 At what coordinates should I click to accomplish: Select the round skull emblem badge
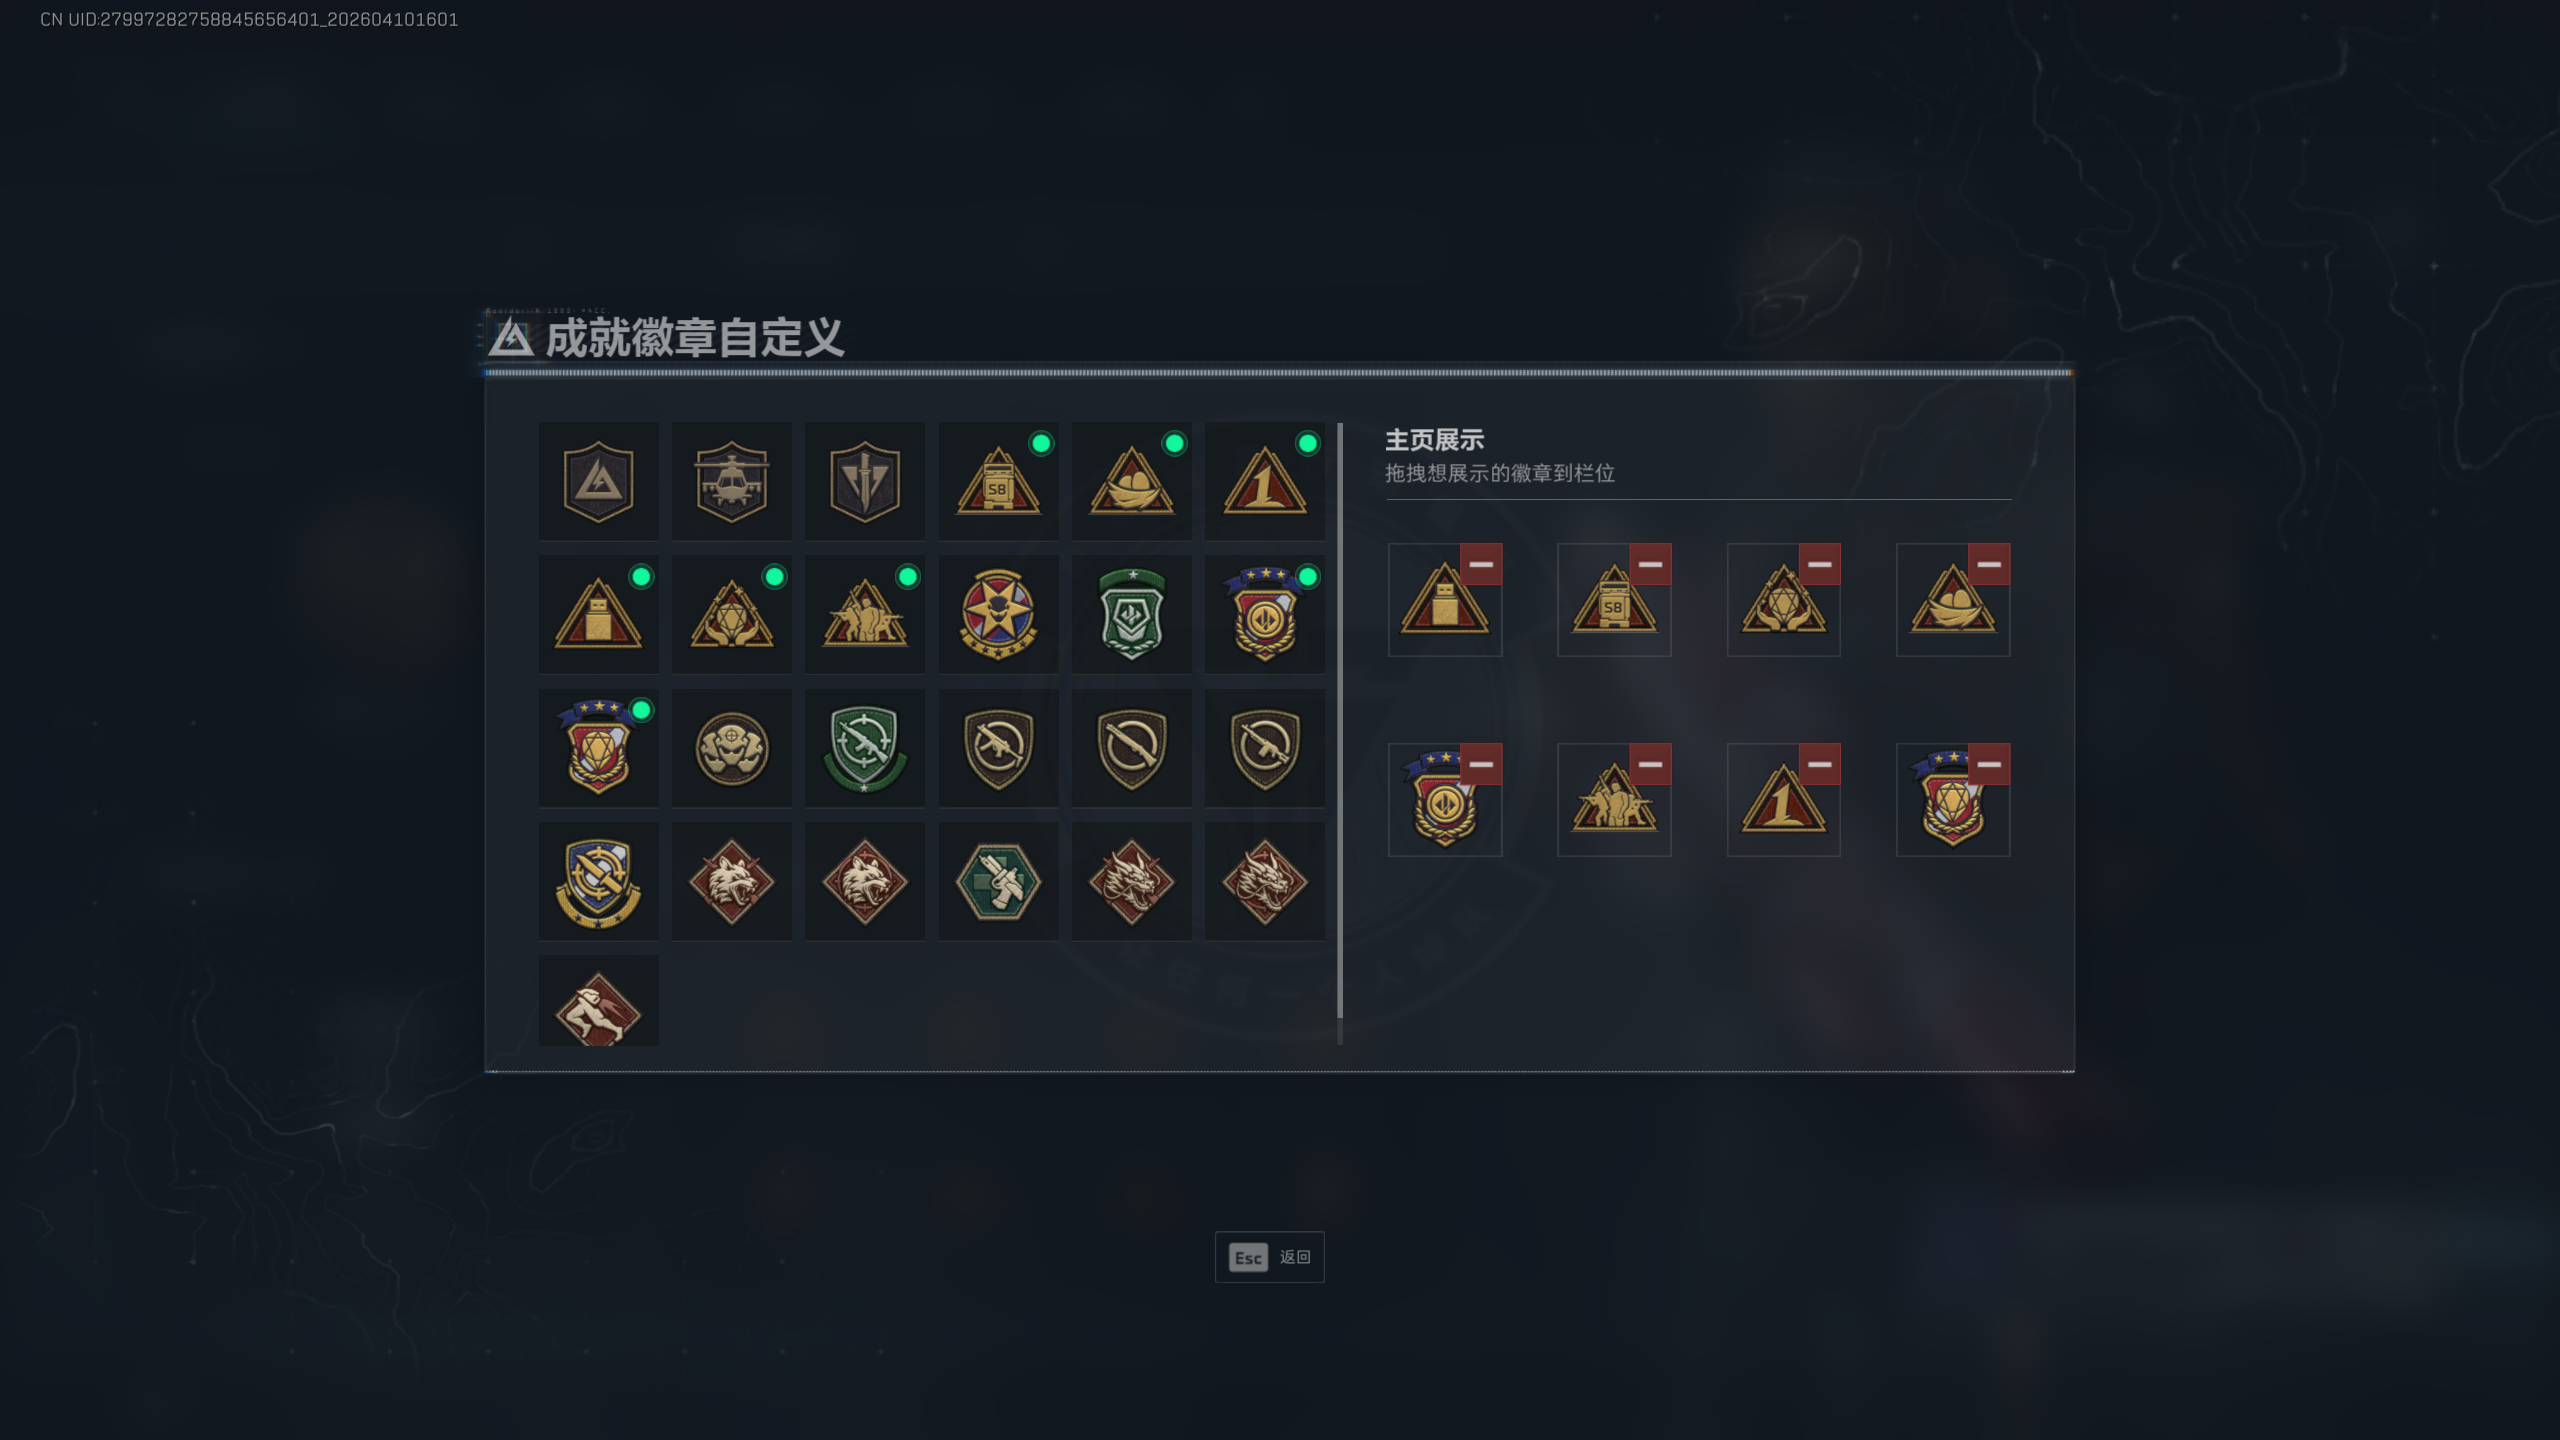731,748
